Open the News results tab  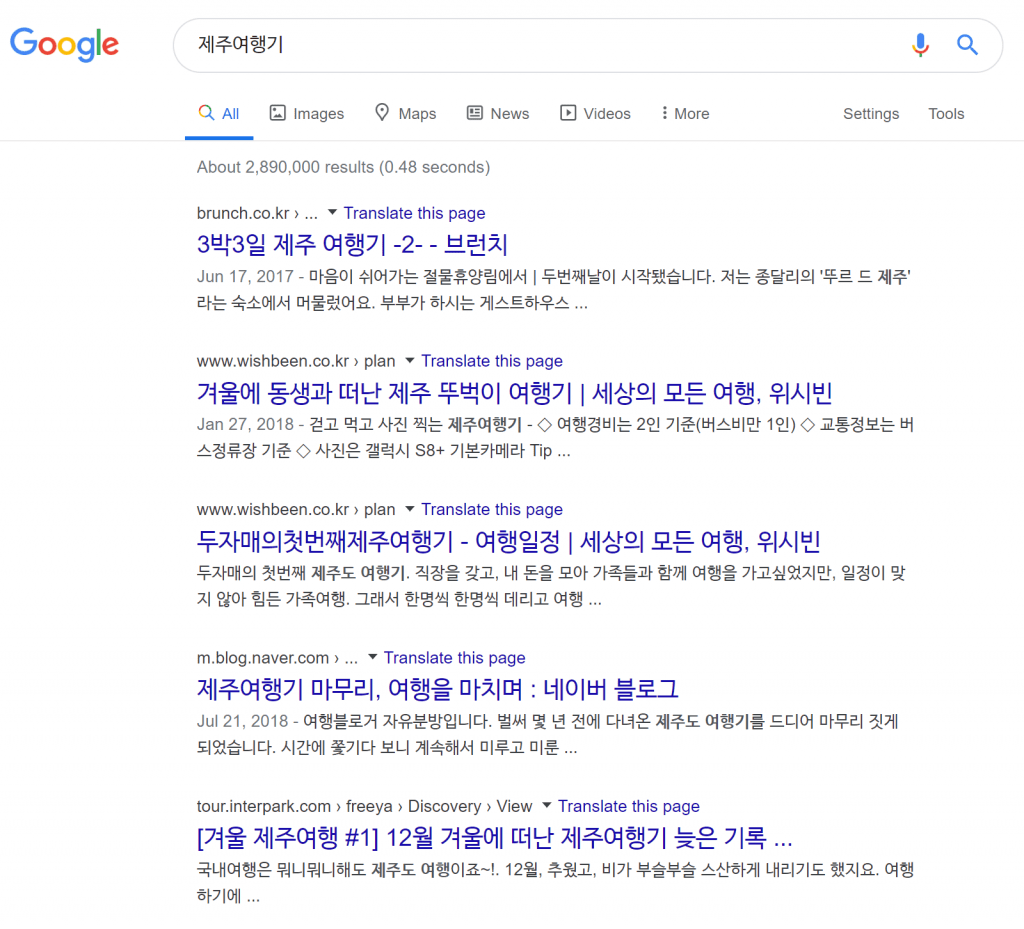click(498, 114)
